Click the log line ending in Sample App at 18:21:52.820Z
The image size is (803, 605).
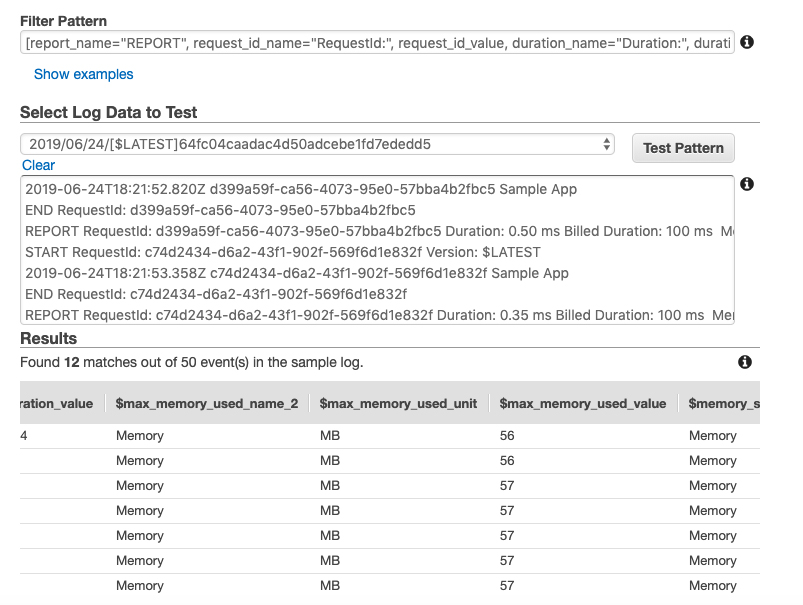pos(301,190)
